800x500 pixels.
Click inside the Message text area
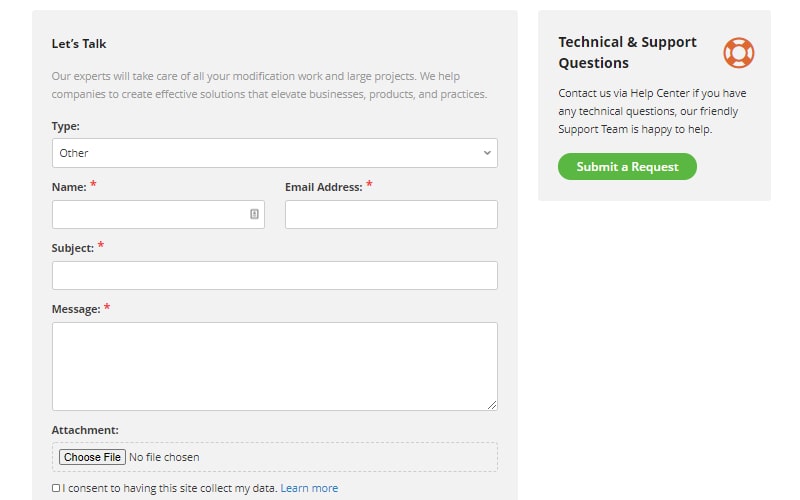click(x=274, y=366)
